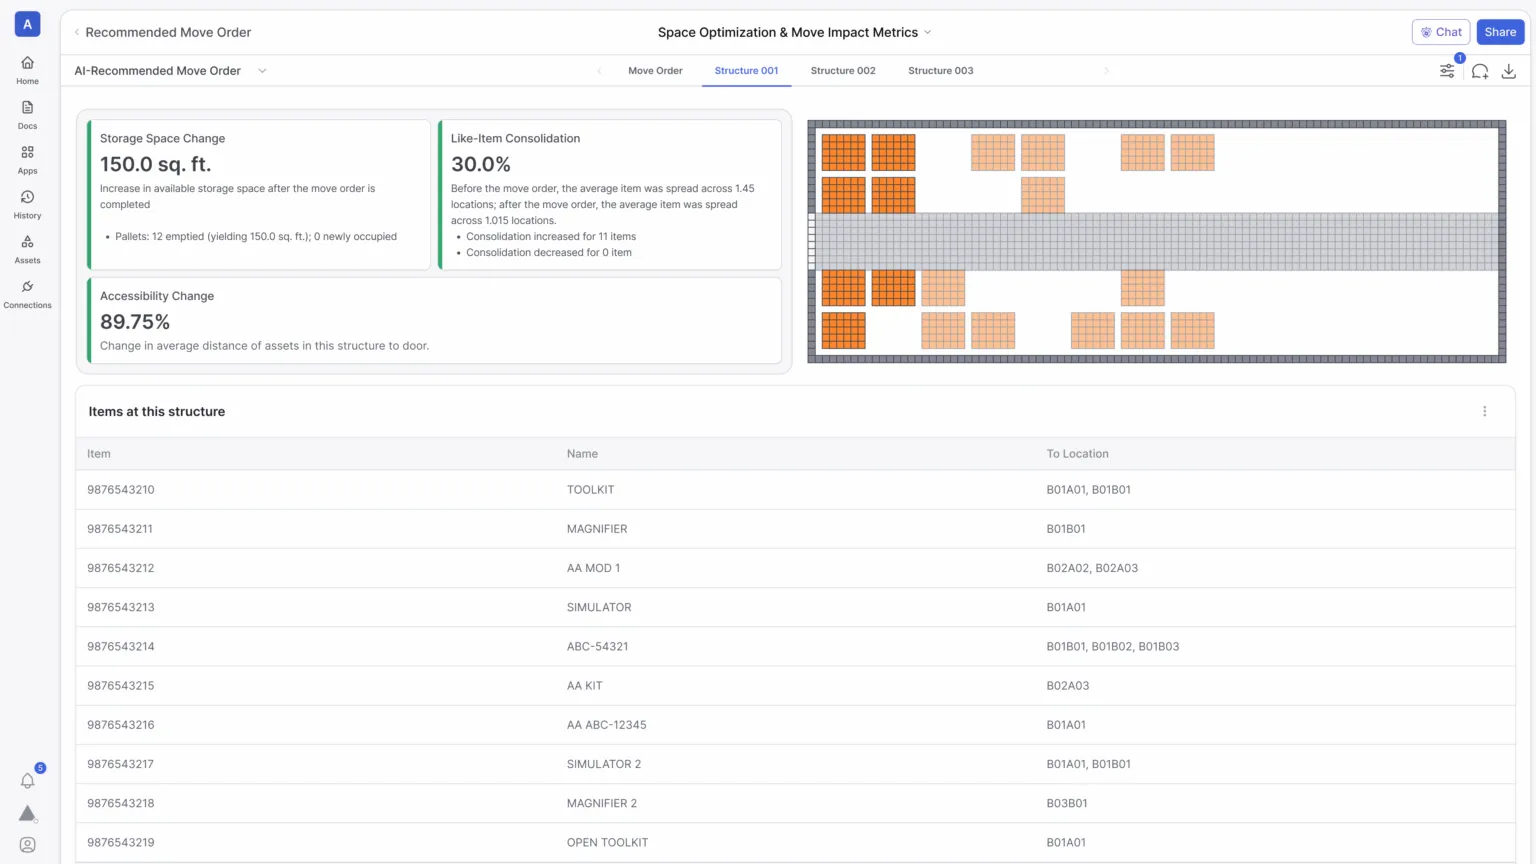The width and height of the screenshot is (1536, 864).
Task: Open the filters panel with the badge
Action: tap(1447, 70)
